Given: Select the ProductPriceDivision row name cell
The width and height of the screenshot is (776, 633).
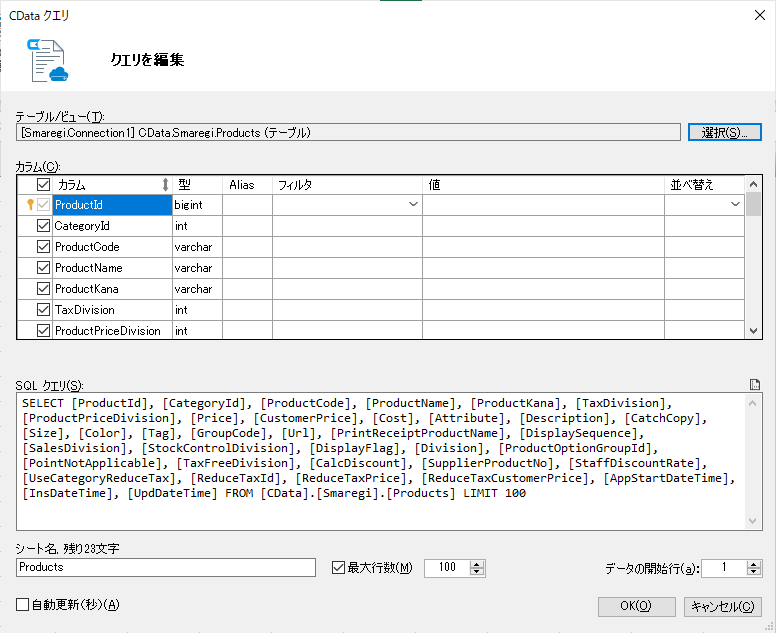Looking at the screenshot, I should pos(112,331).
